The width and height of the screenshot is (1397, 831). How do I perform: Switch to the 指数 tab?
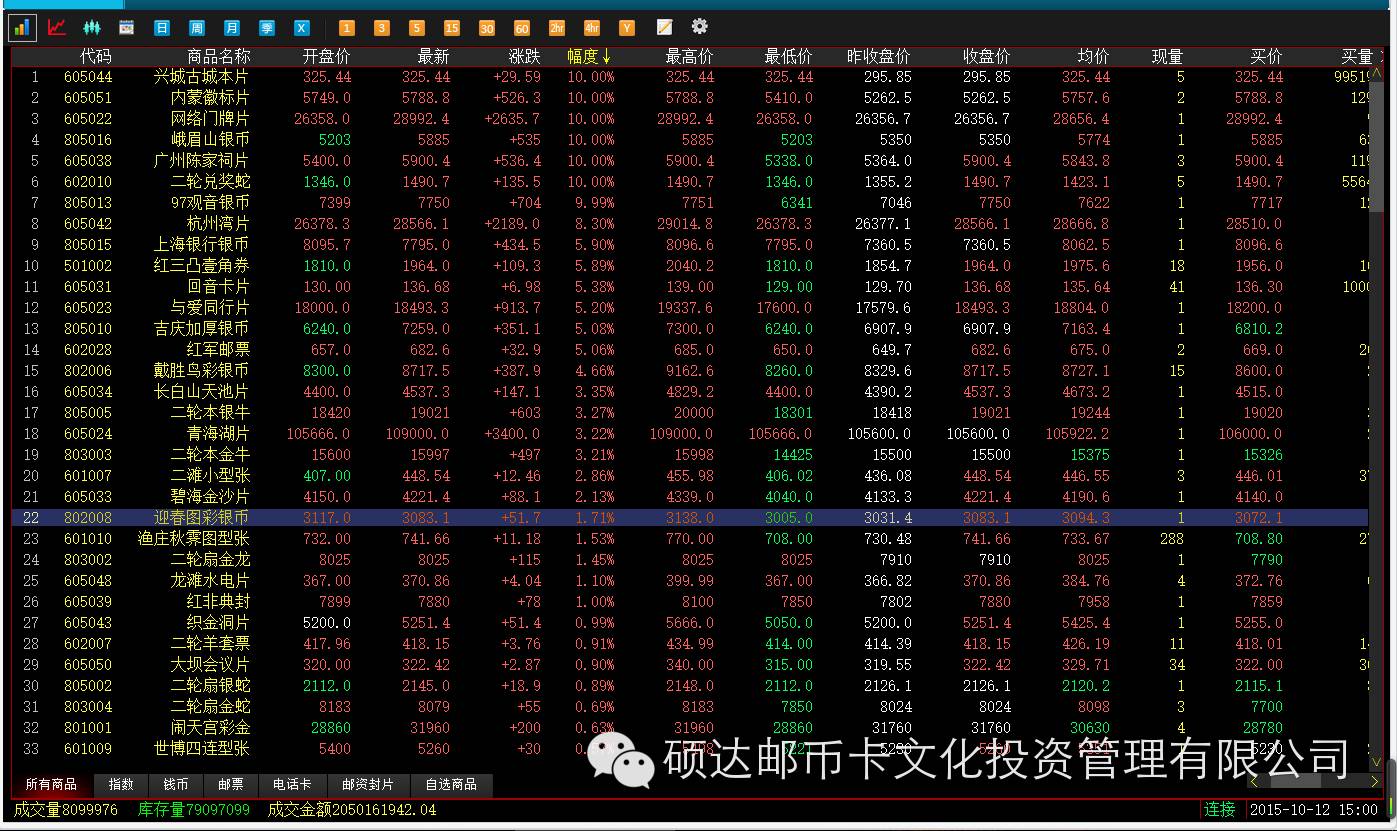click(121, 785)
